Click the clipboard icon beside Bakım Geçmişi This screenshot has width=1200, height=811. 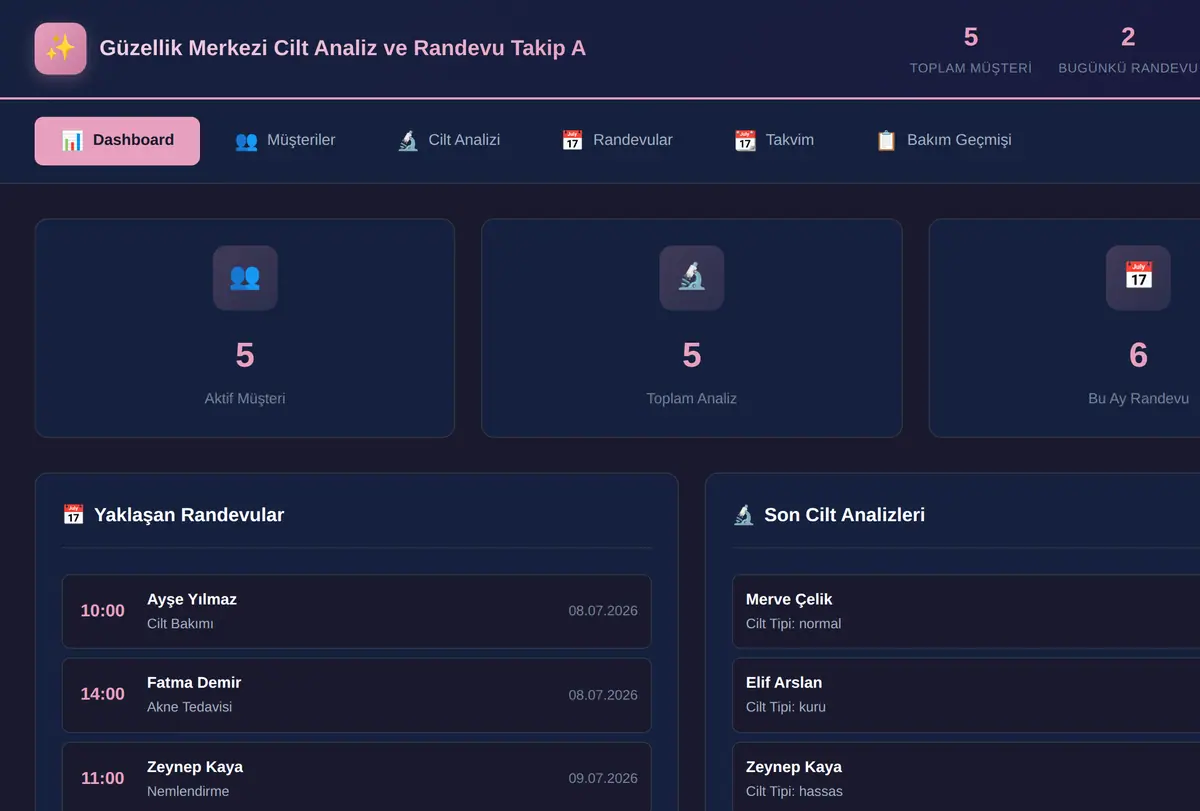coord(886,141)
